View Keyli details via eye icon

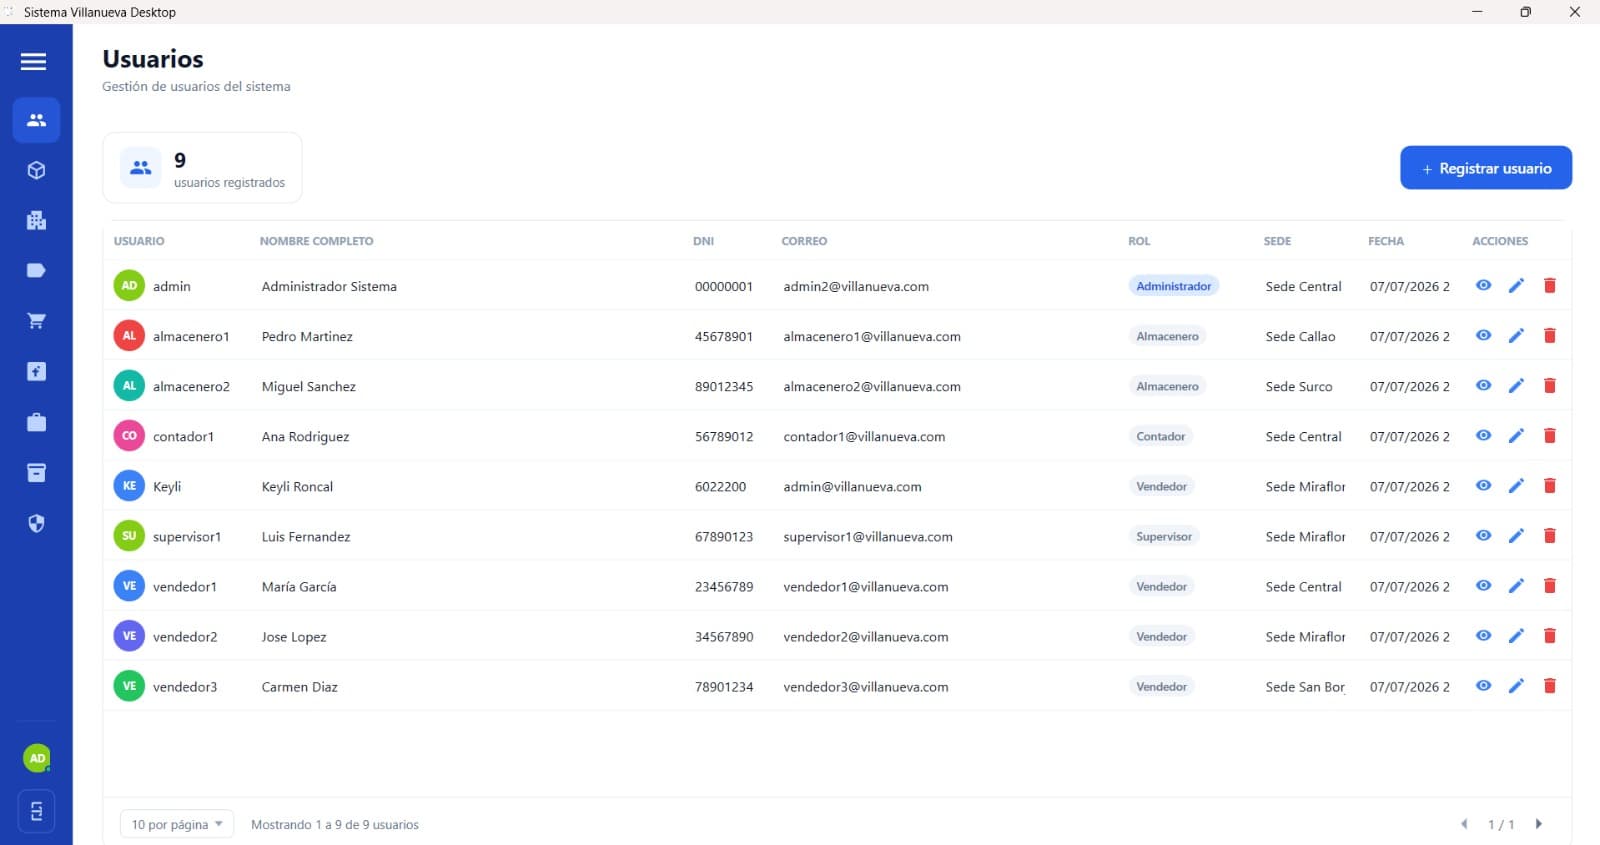(1483, 485)
